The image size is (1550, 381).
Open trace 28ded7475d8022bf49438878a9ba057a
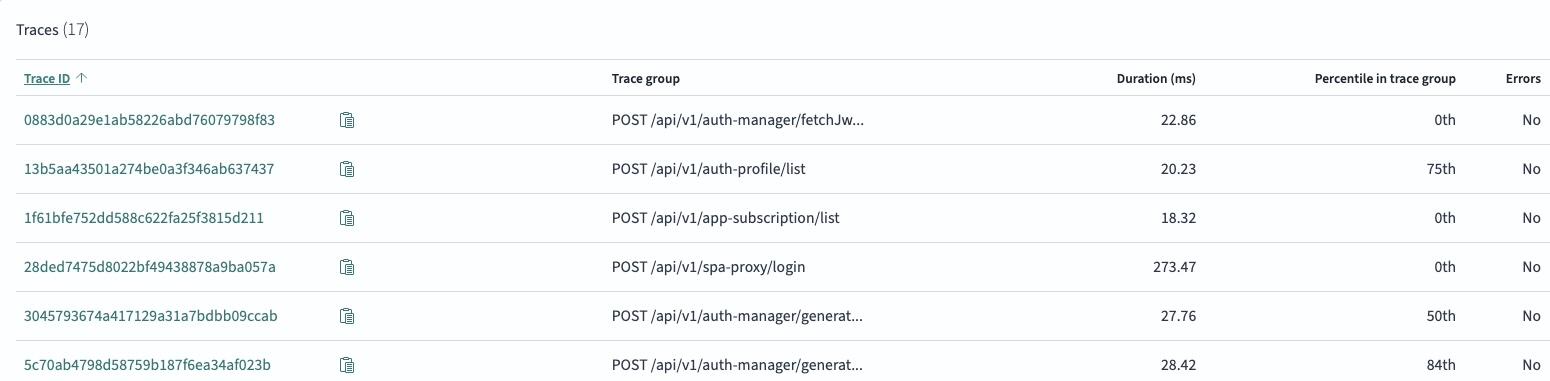click(x=149, y=267)
